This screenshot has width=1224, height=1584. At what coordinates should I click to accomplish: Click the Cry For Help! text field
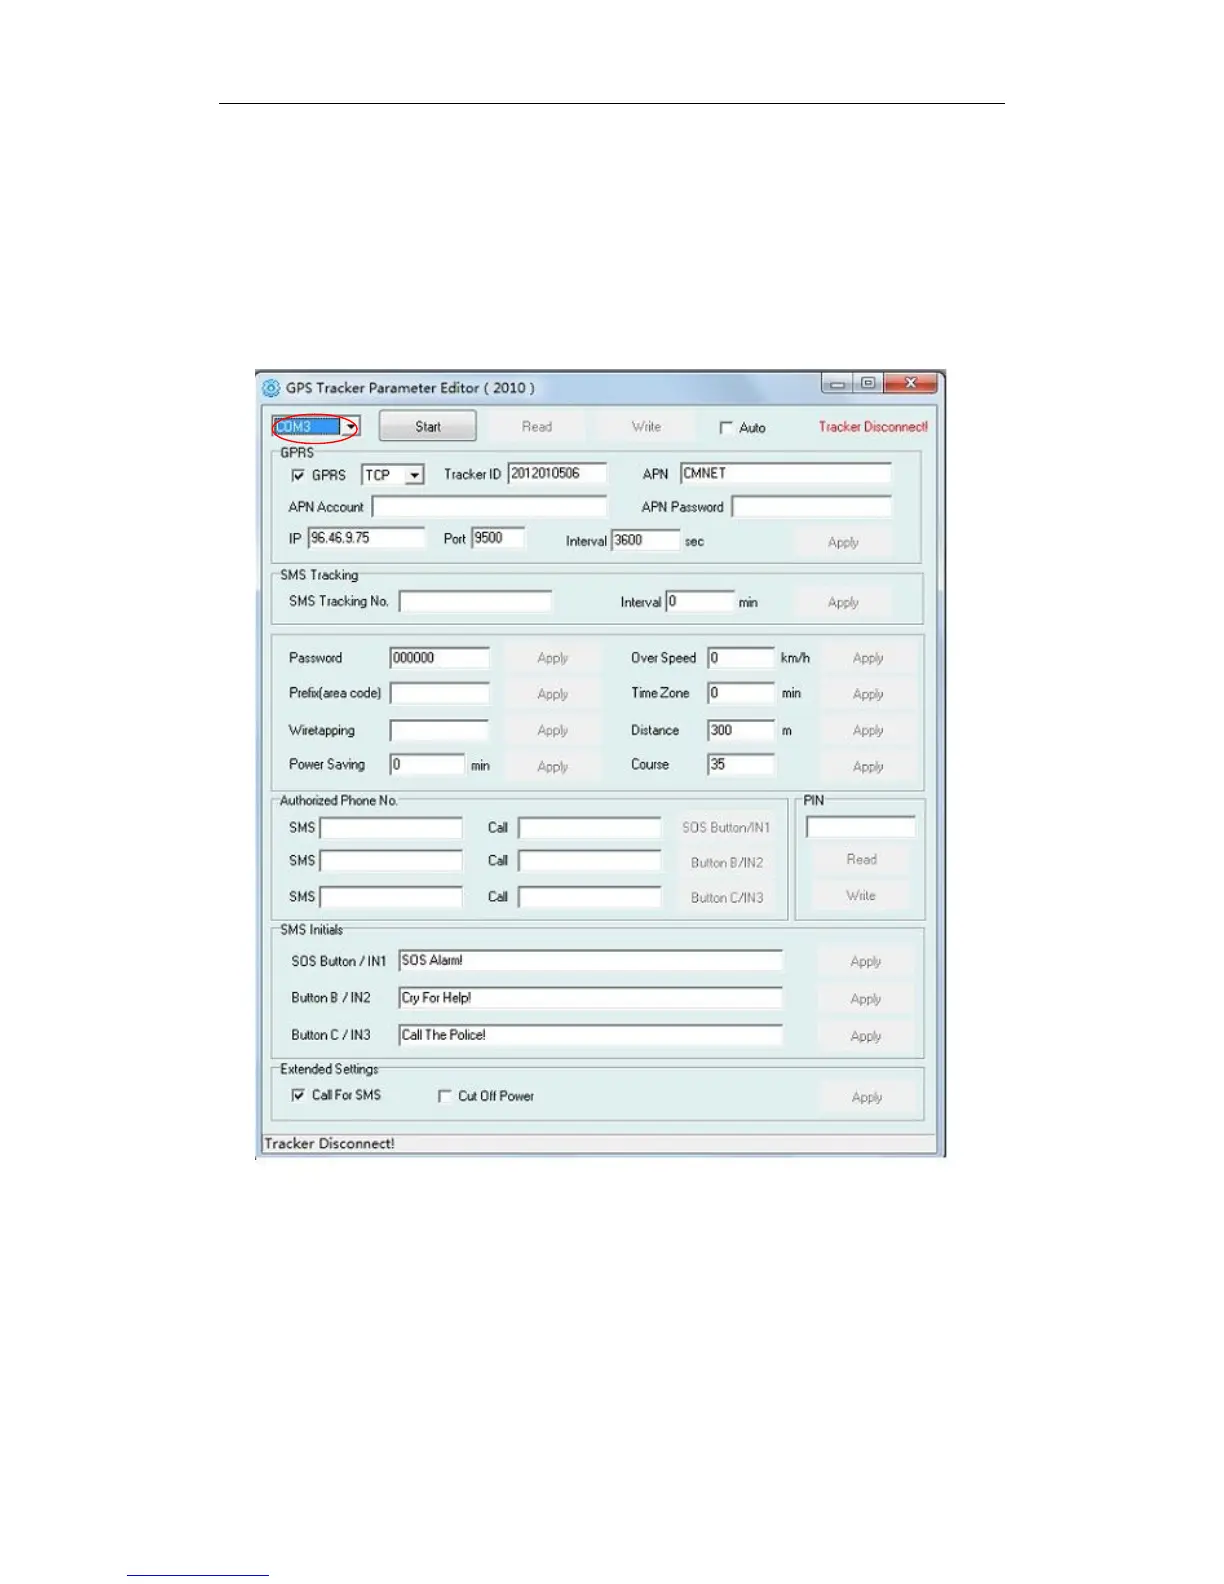point(590,998)
